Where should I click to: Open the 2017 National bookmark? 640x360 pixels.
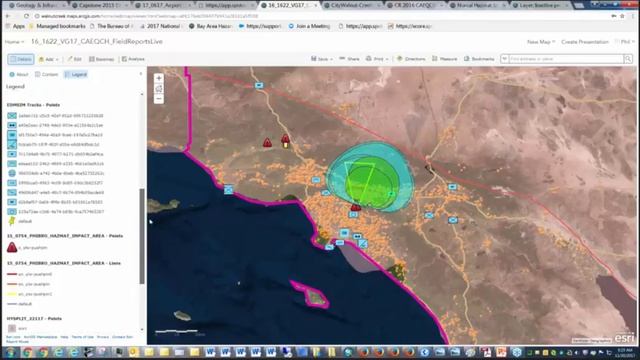click(x=160, y=26)
